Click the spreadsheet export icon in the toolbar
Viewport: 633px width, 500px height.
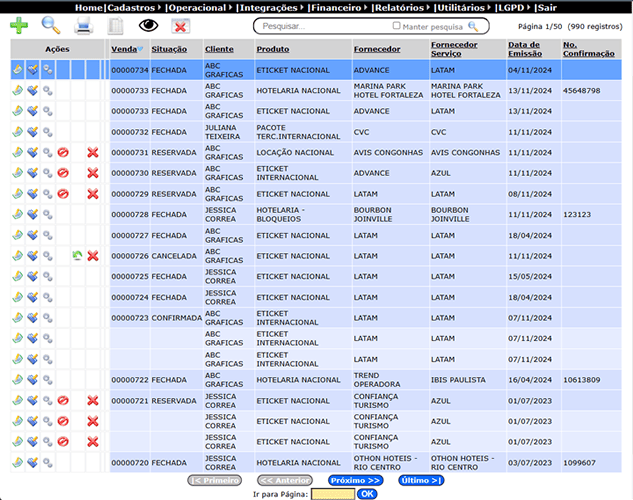click(x=115, y=26)
